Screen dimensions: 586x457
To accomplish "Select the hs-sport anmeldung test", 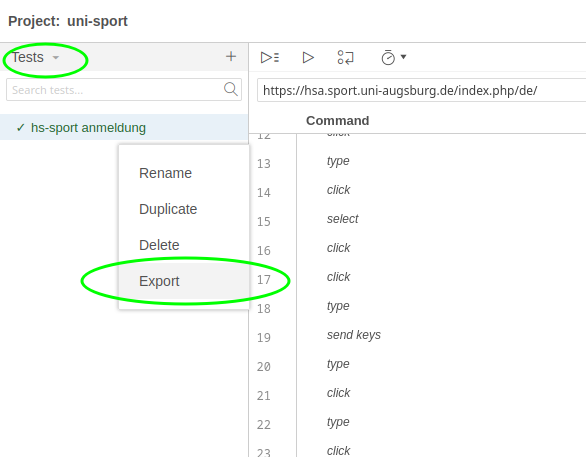I will [124, 127].
